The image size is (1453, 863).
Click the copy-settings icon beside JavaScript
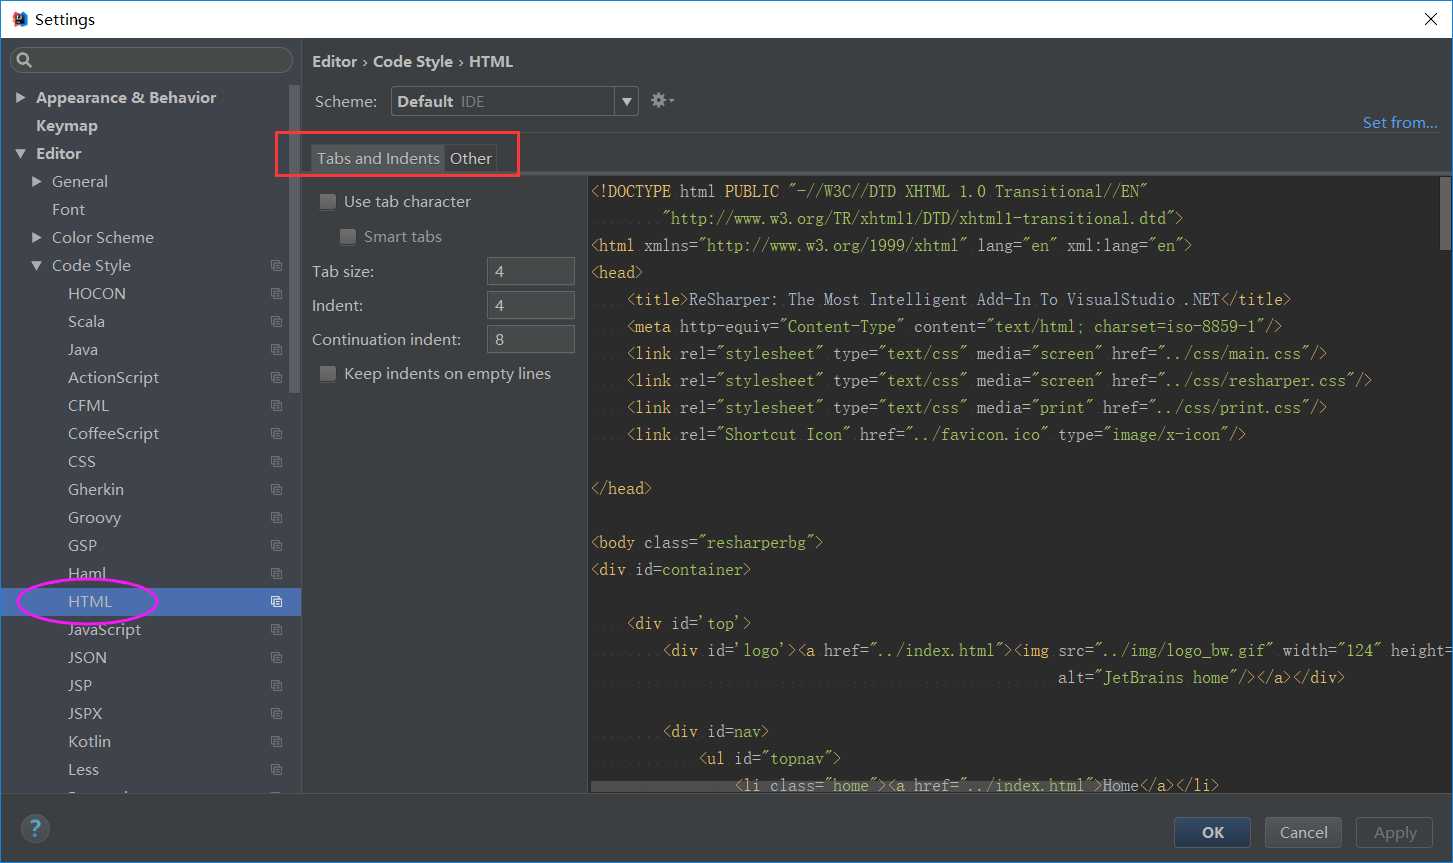(x=276, y=629)
